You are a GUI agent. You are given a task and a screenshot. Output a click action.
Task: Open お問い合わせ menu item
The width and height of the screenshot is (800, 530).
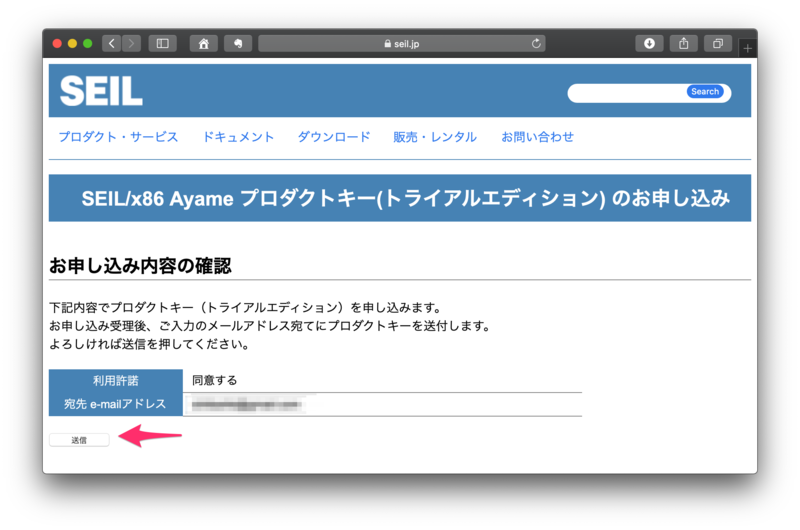[x=537, y=137]
